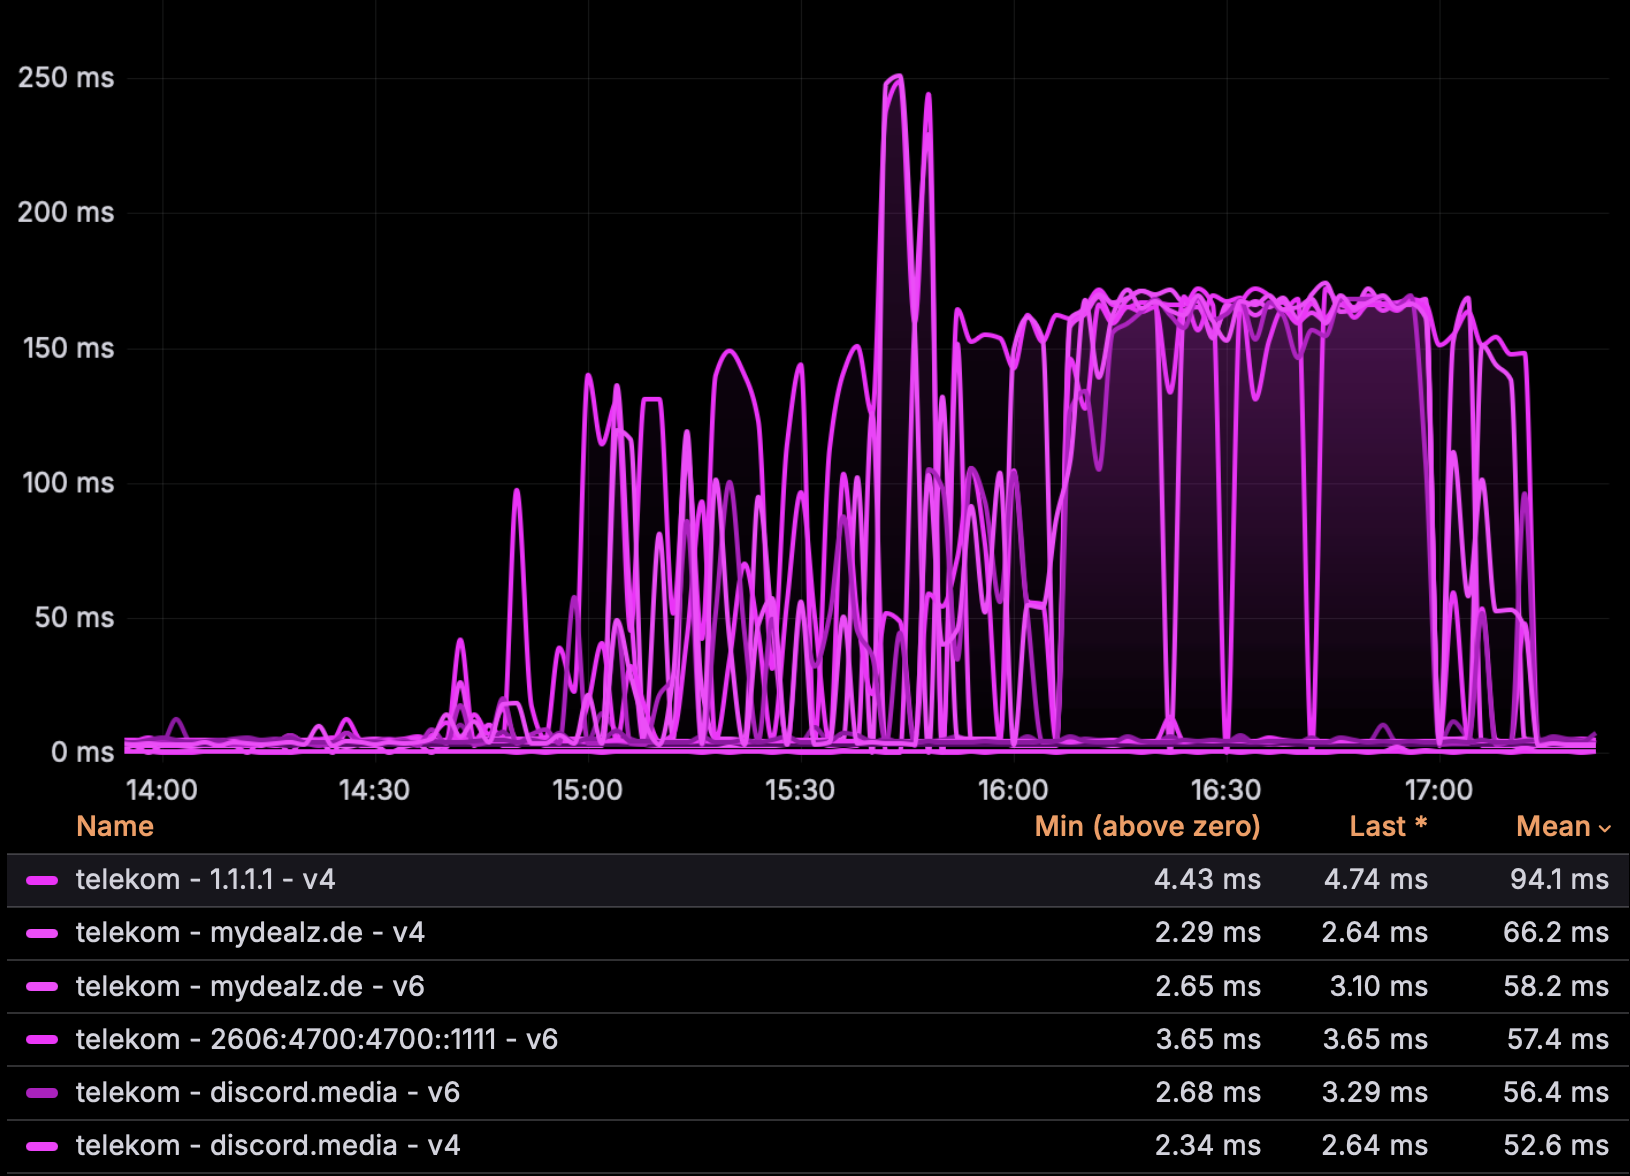The image size is (1630, 1176).
Task: Click the 4.43 ms minimum value
Action: [x=1207, y=880]
